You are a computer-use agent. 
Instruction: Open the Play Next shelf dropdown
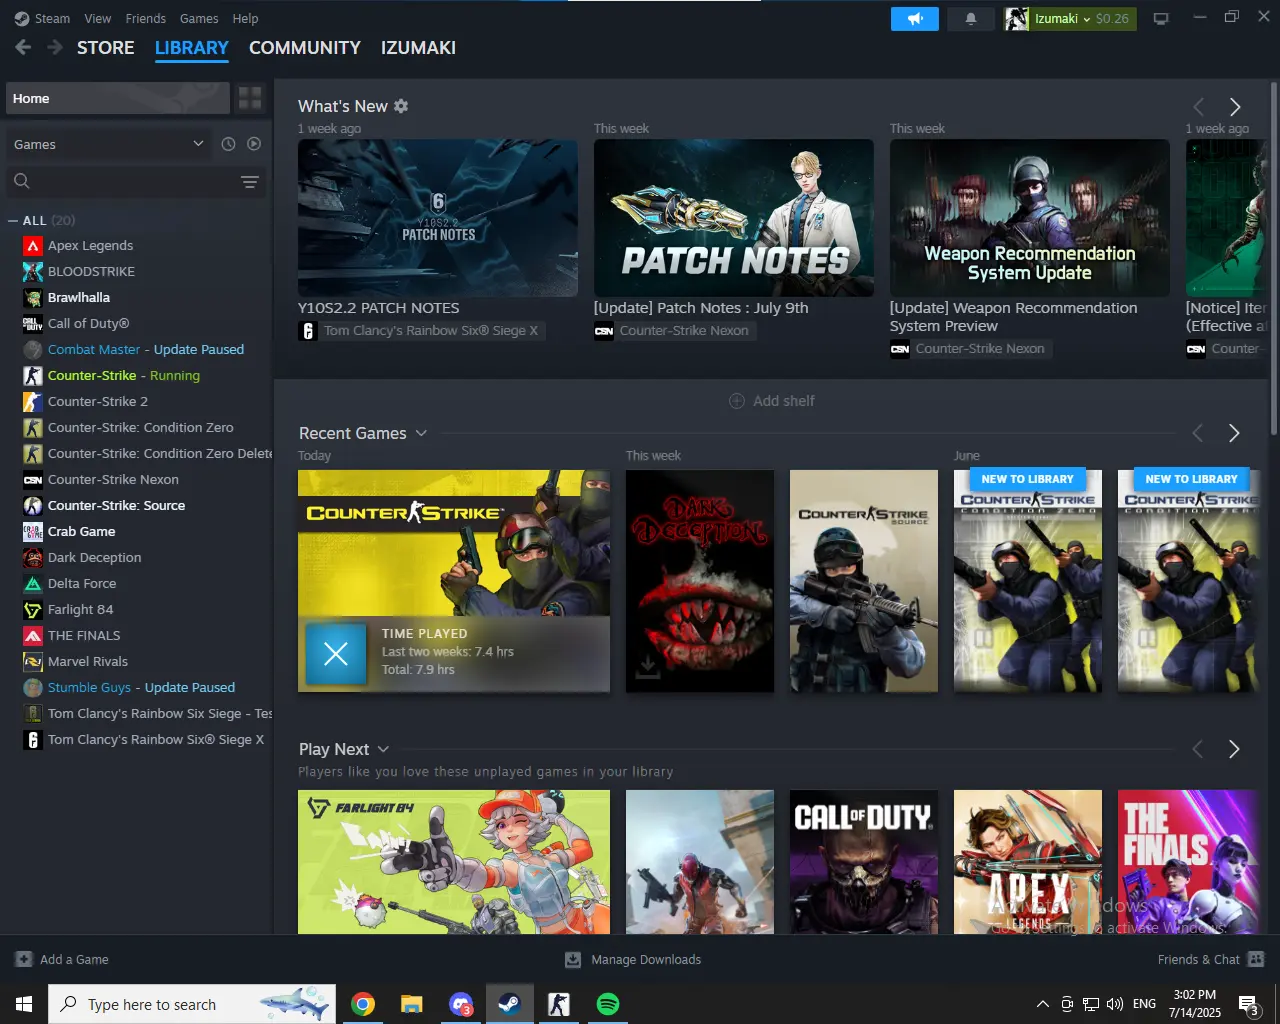point(383,749)
